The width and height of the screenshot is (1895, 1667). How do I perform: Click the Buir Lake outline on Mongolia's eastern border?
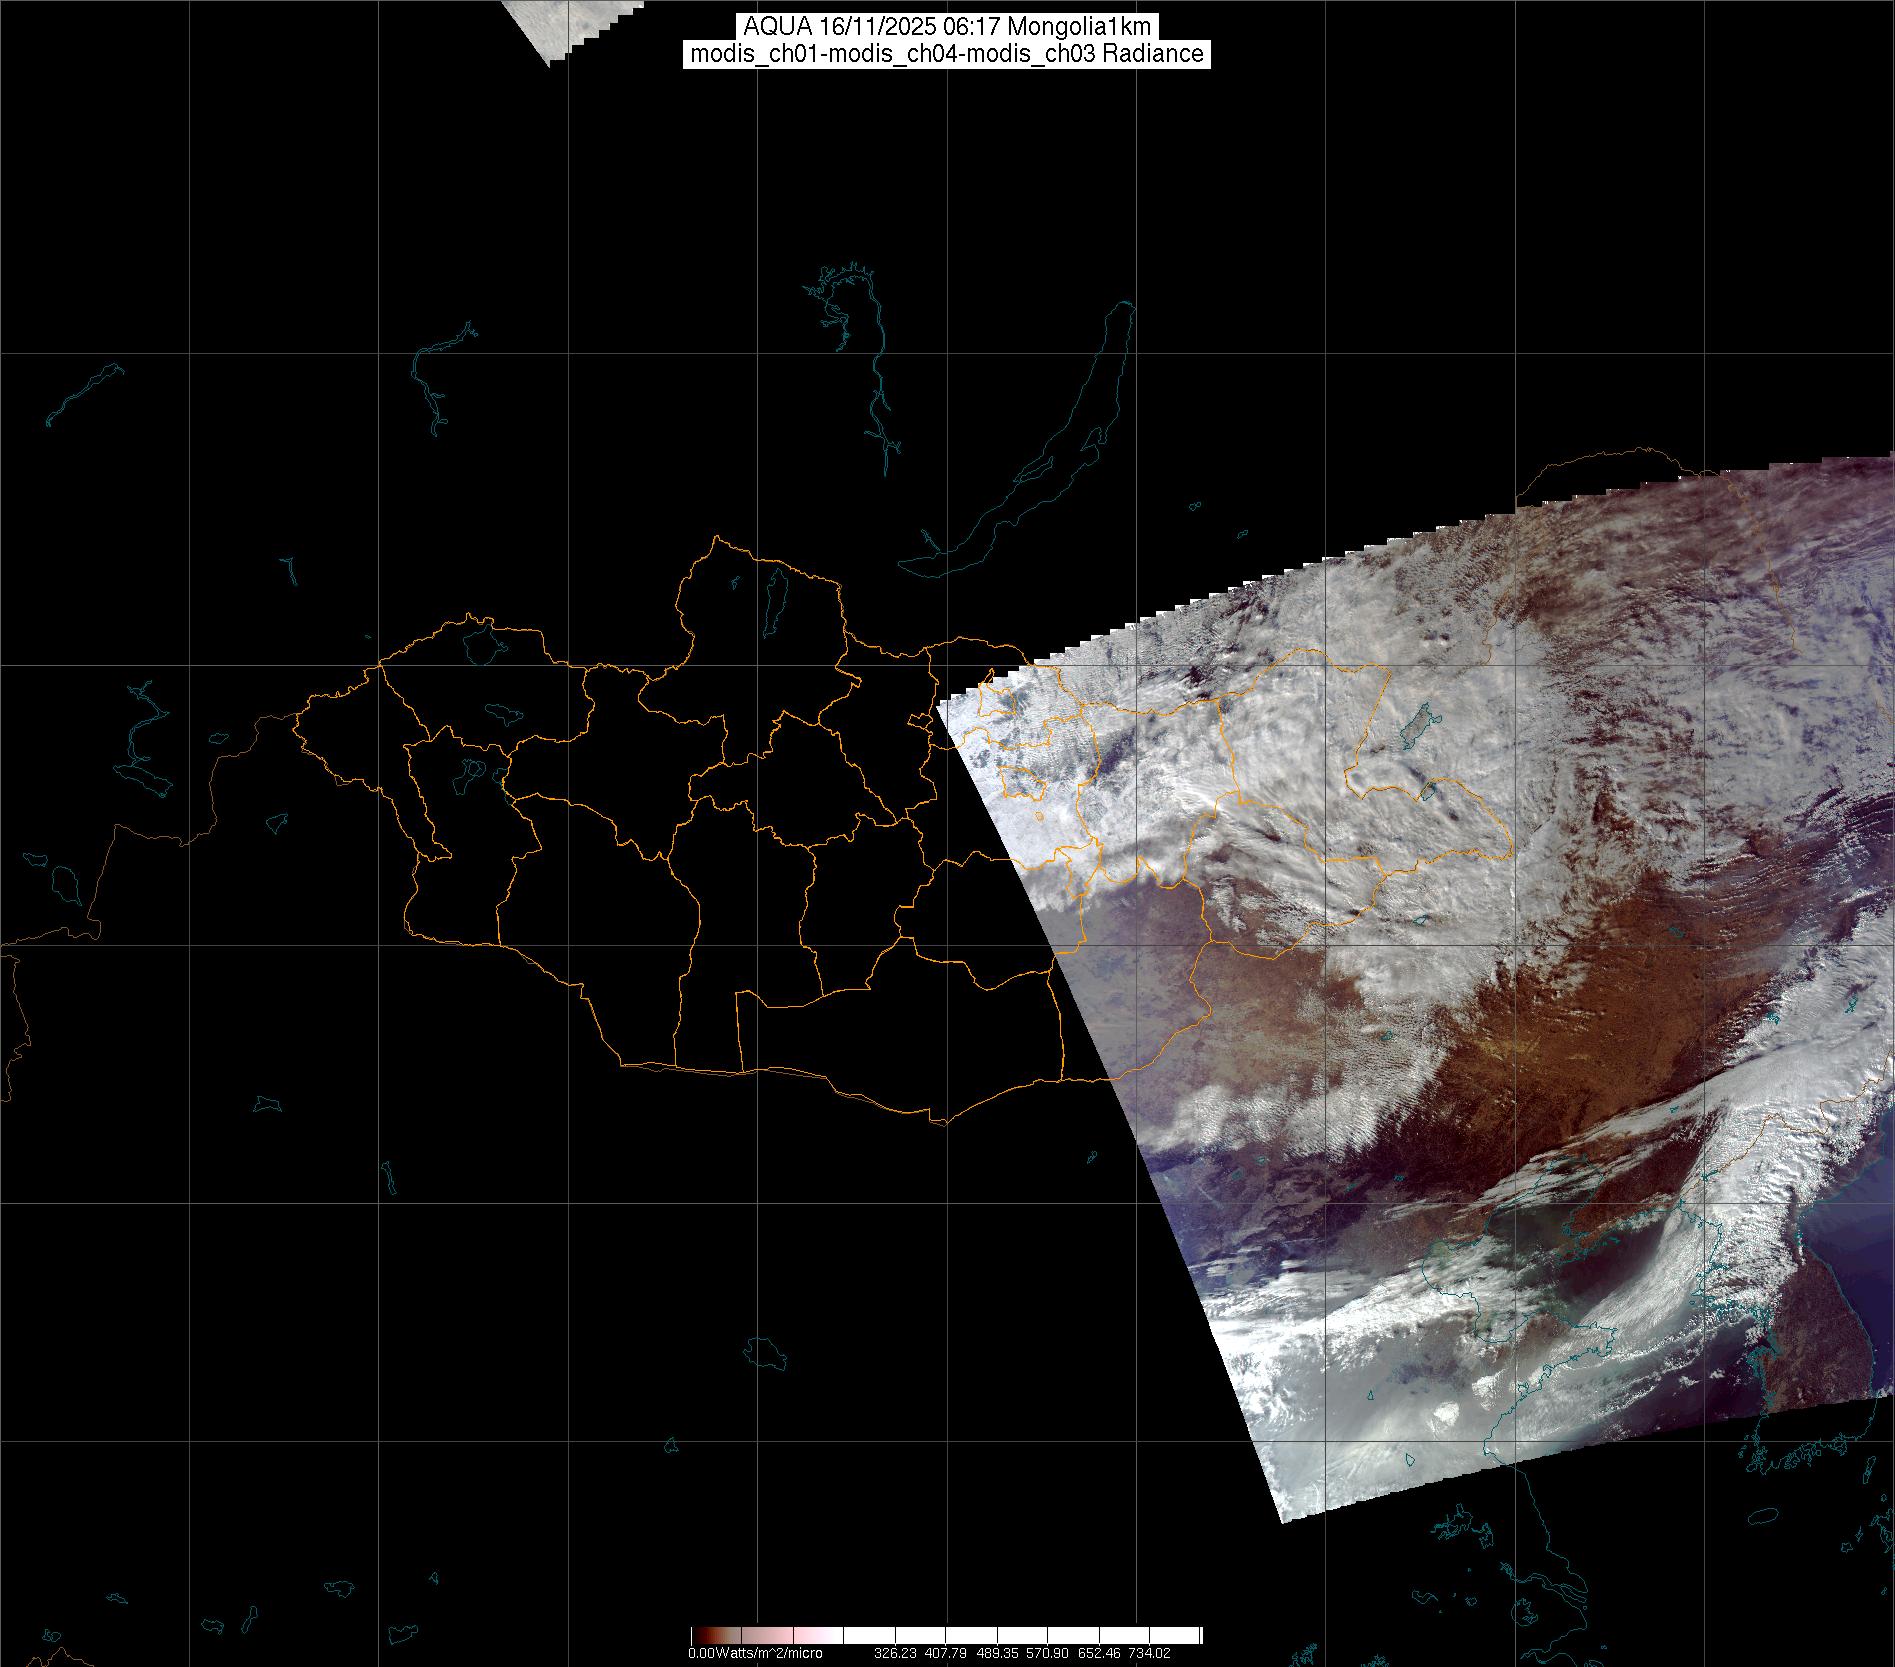(1428, 792)
